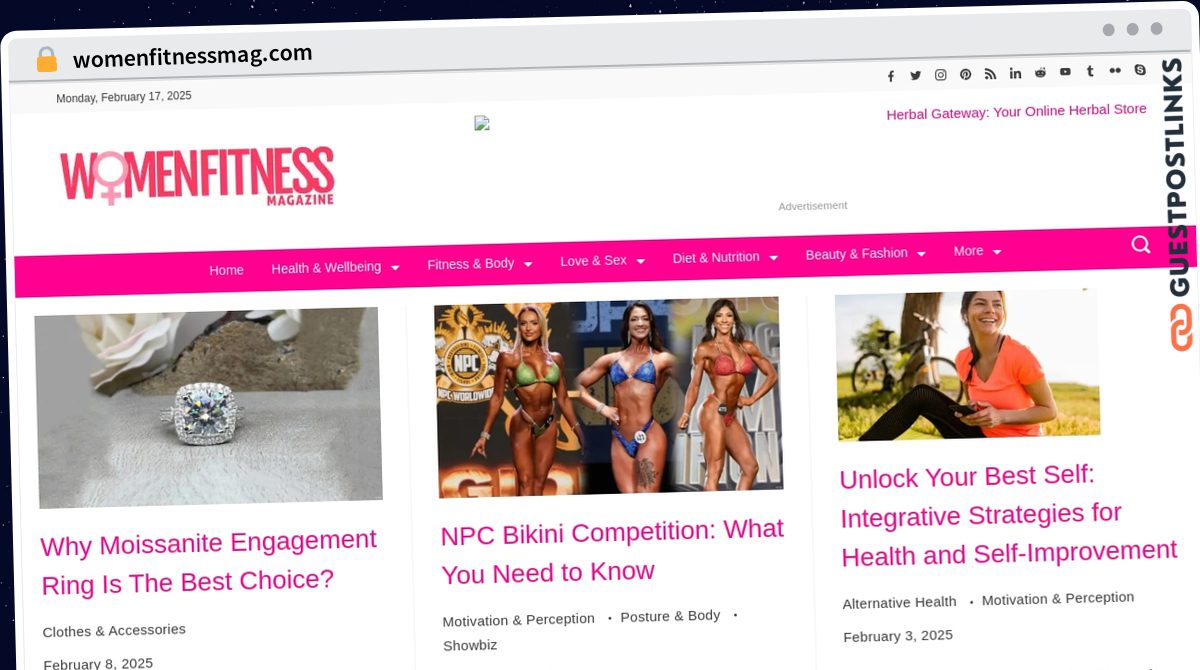Expand the Fitness & Body dropdown

click(480, 264)
